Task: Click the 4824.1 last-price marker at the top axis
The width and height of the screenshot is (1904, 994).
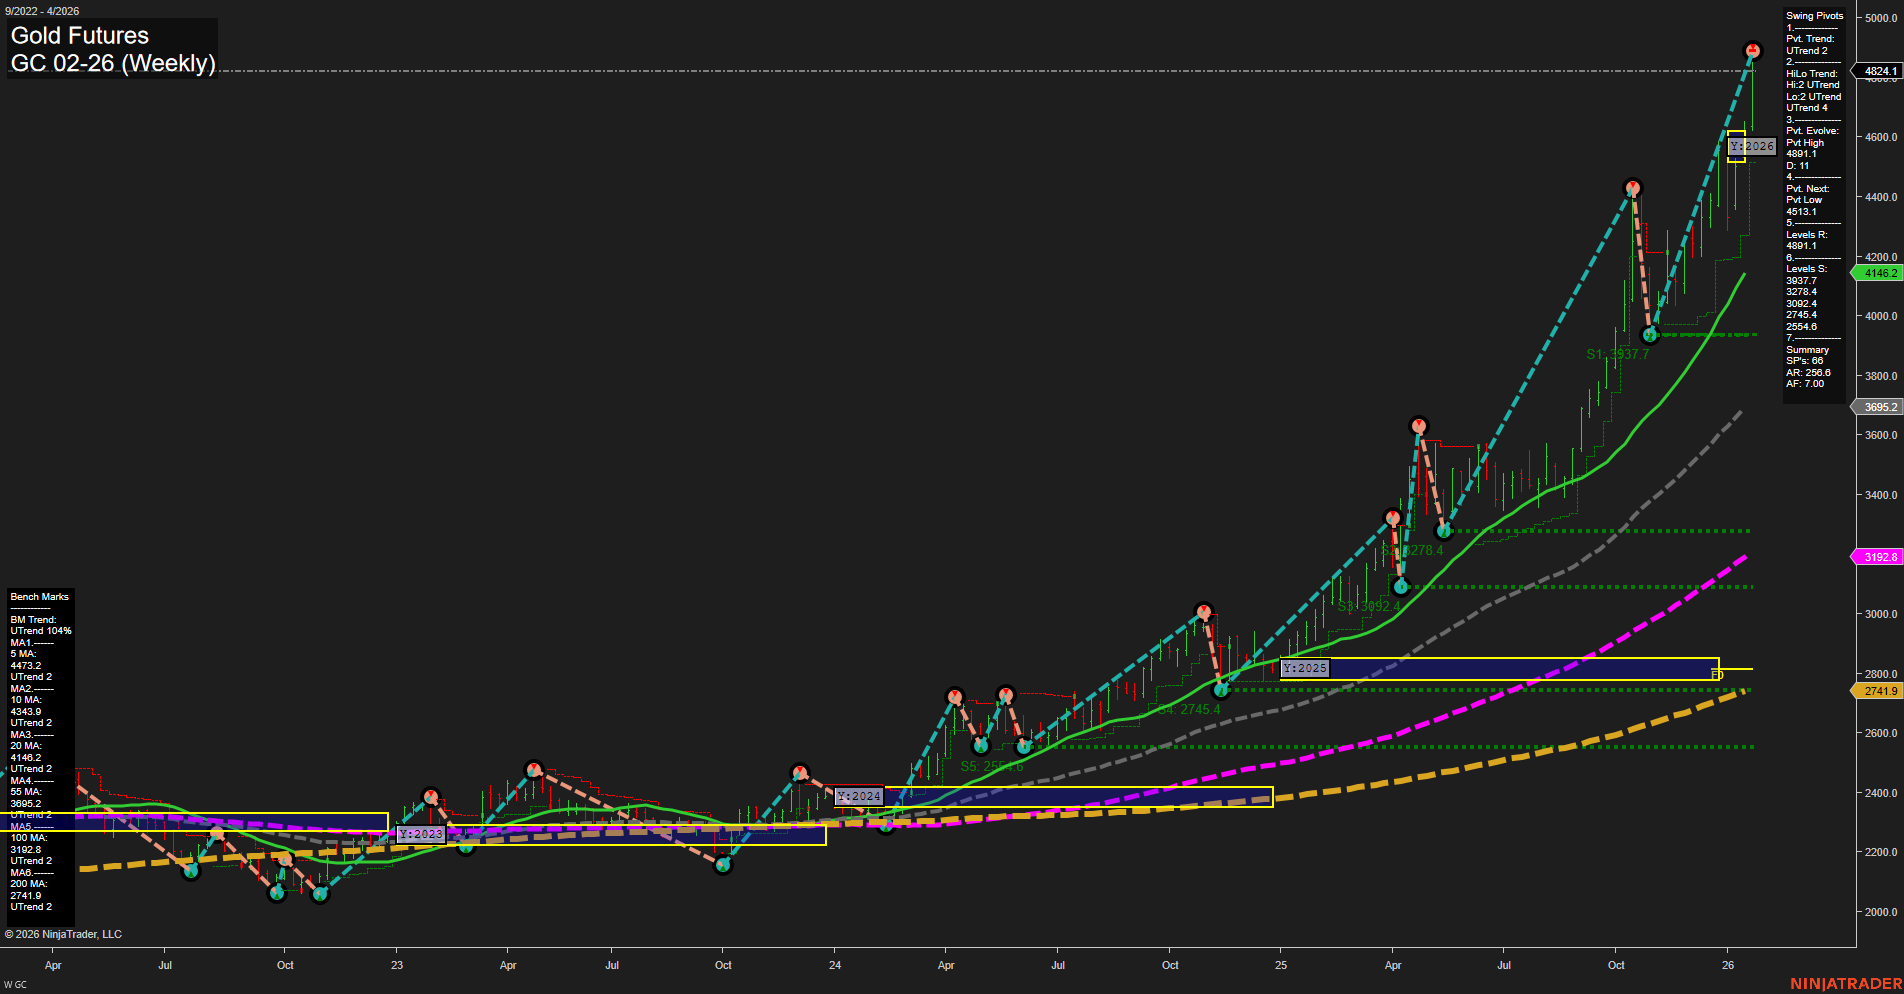Action: click(x=1879, y=70)
